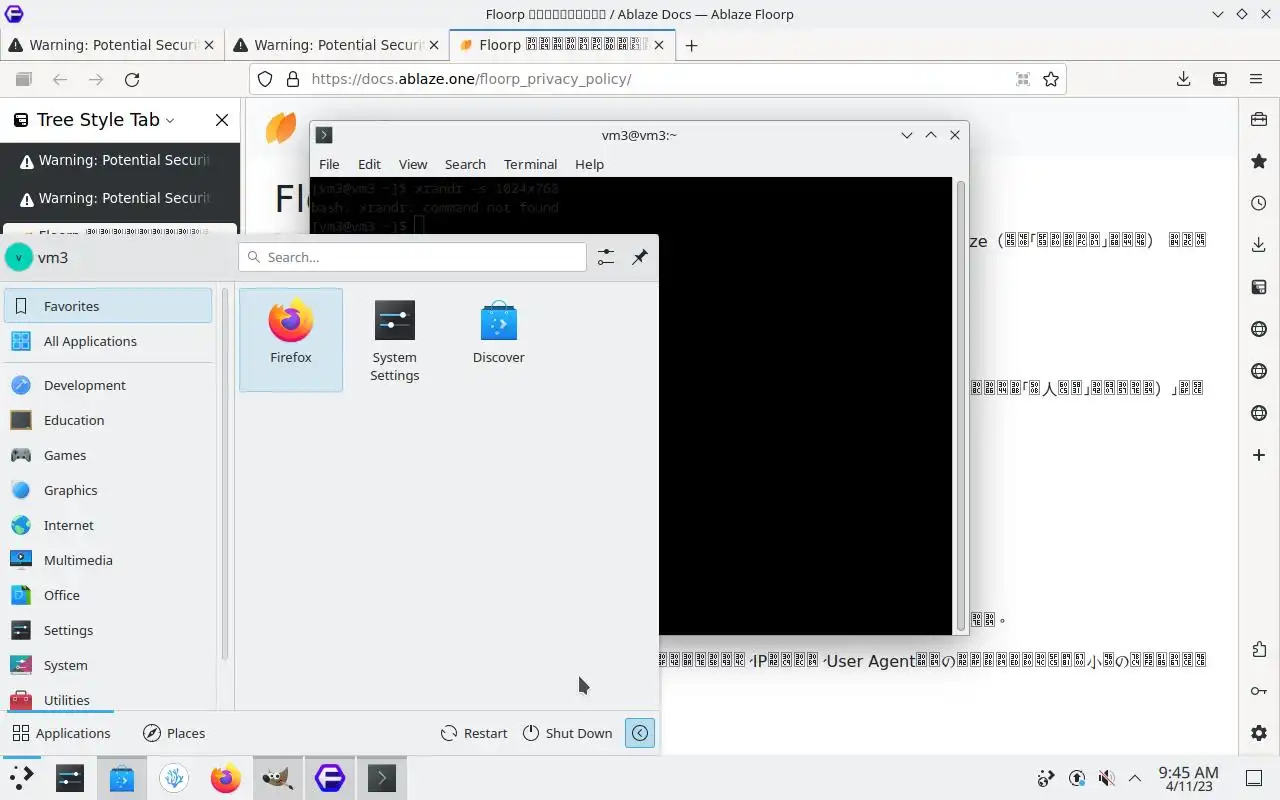The height and width of the screenshot is (800, 1280).
Task: Select the Floorp privacy policy tab
Action: (x=562, y=45)
